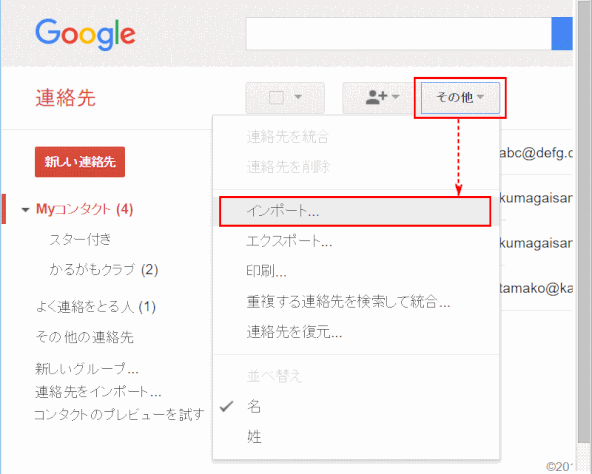Choose 印刷... menu item
Viewport: 592px width, 474px height.
pyautogui.click(x=356, y=271)
